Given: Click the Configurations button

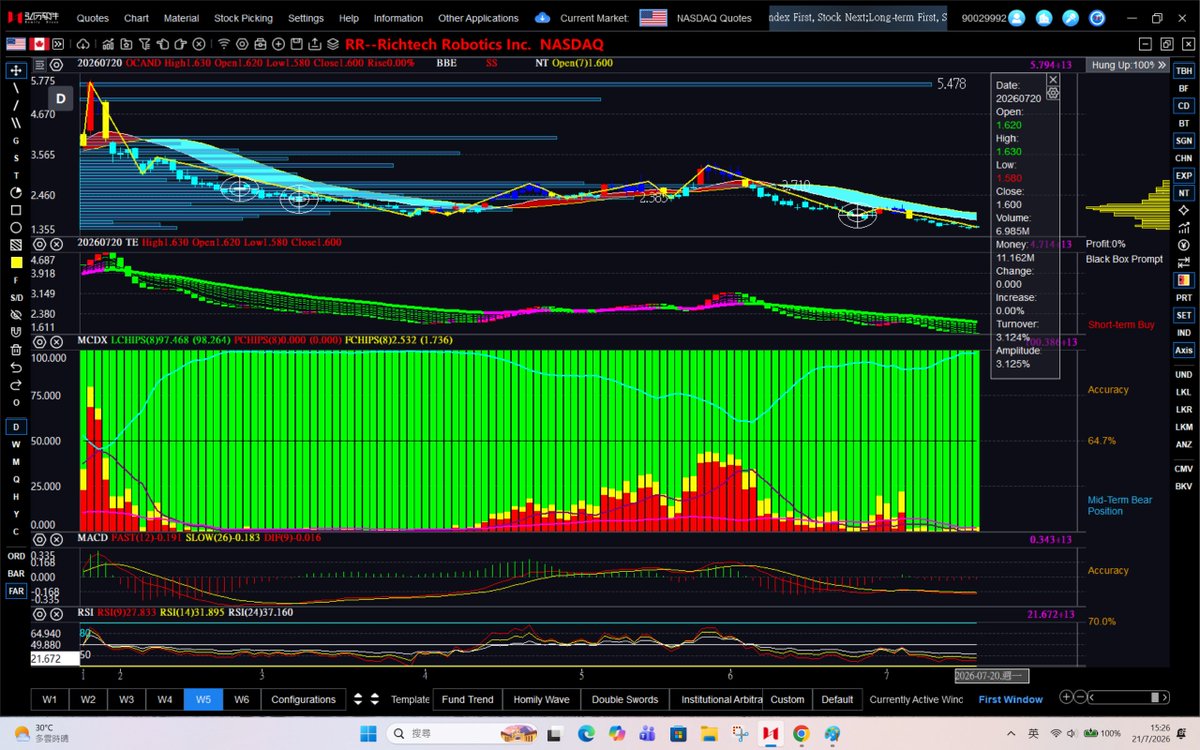Looking at the screenshot, I should [x=303, y=699].
